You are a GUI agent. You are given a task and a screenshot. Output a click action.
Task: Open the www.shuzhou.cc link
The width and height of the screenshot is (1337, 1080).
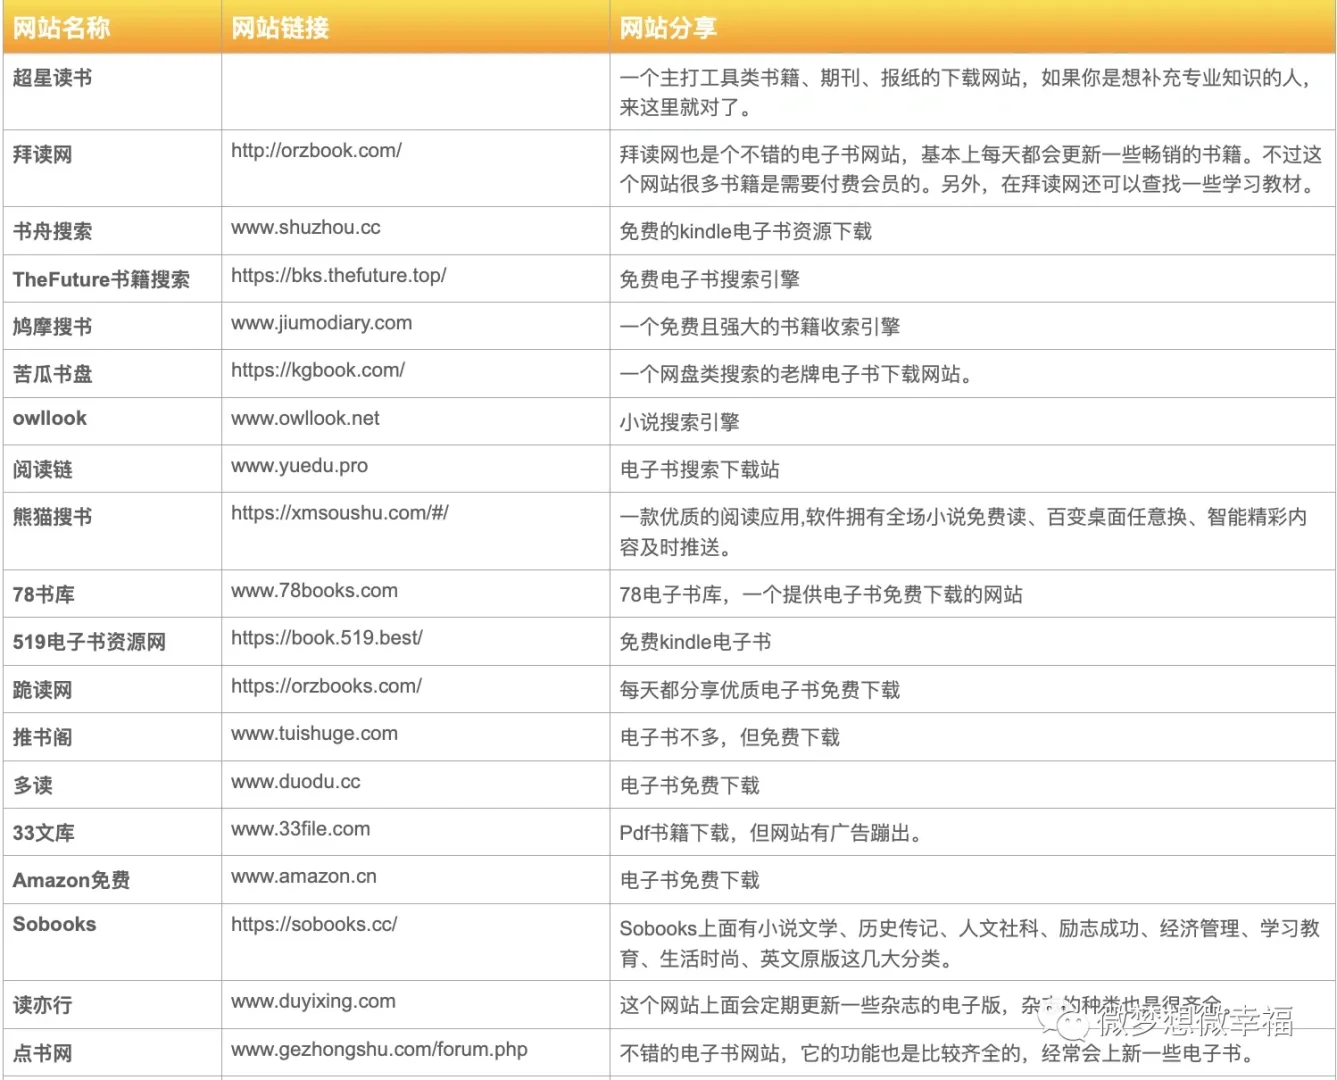(x=306, y=228)
